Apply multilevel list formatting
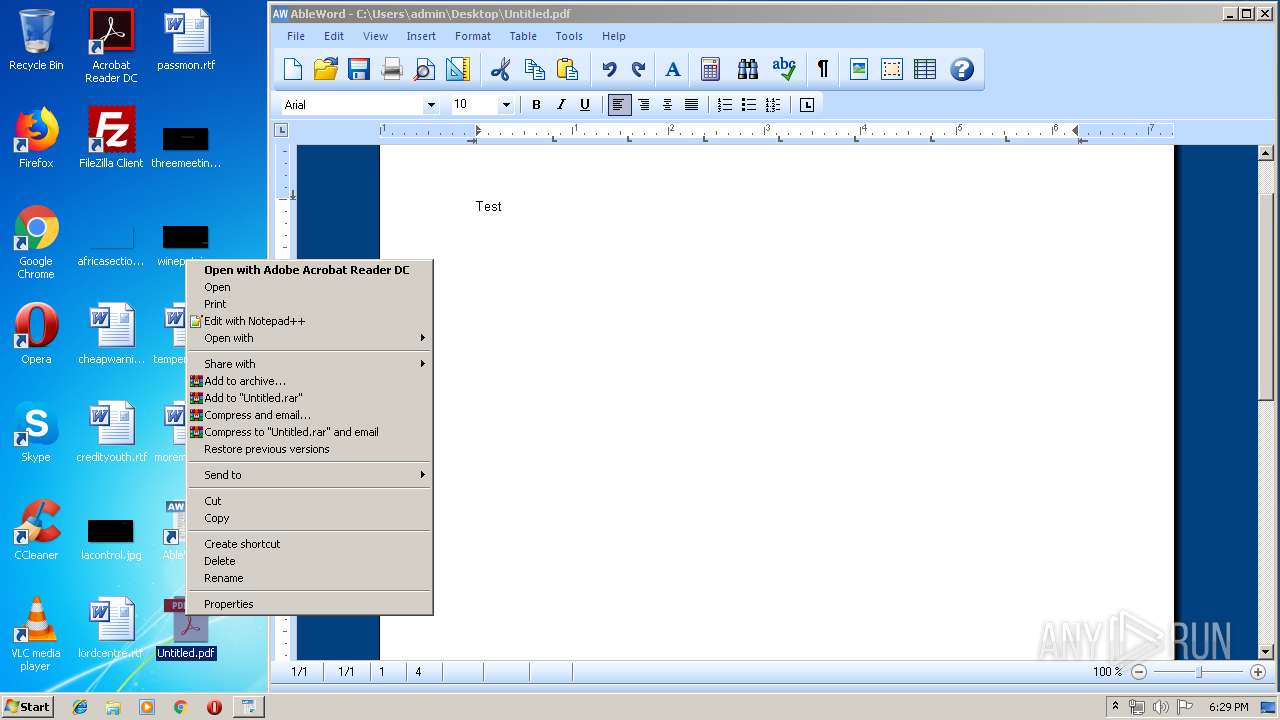The image size is (1280, 720). click(x=773, y=105)
